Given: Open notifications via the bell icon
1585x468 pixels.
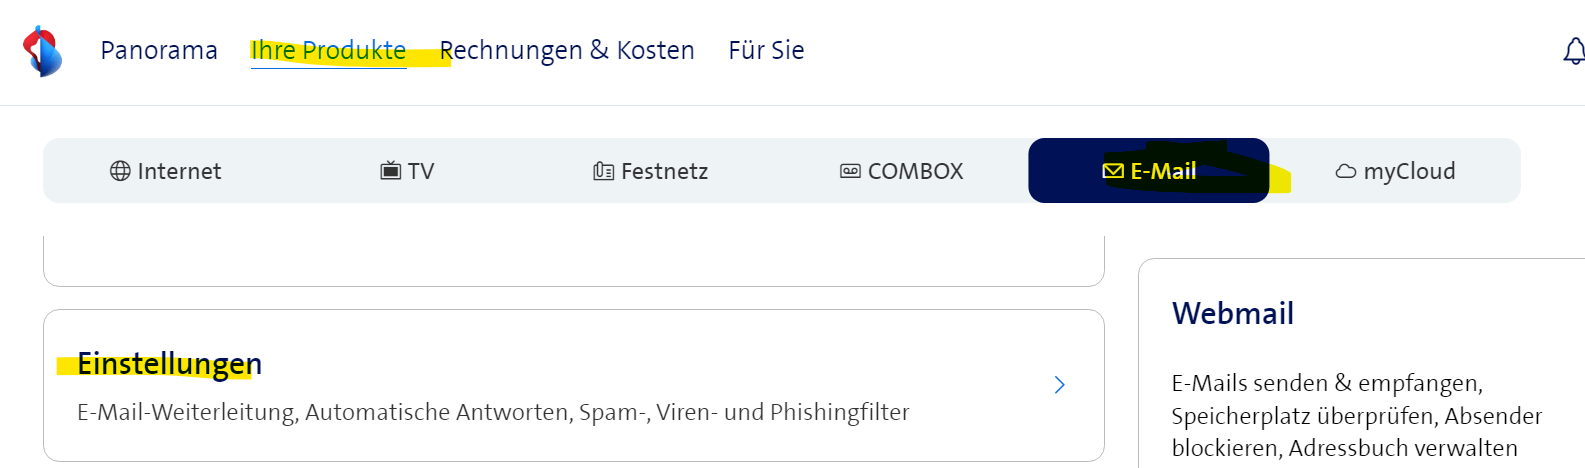Looking at the screenshot, I should pyautogui.click(x=1574, y=51).
